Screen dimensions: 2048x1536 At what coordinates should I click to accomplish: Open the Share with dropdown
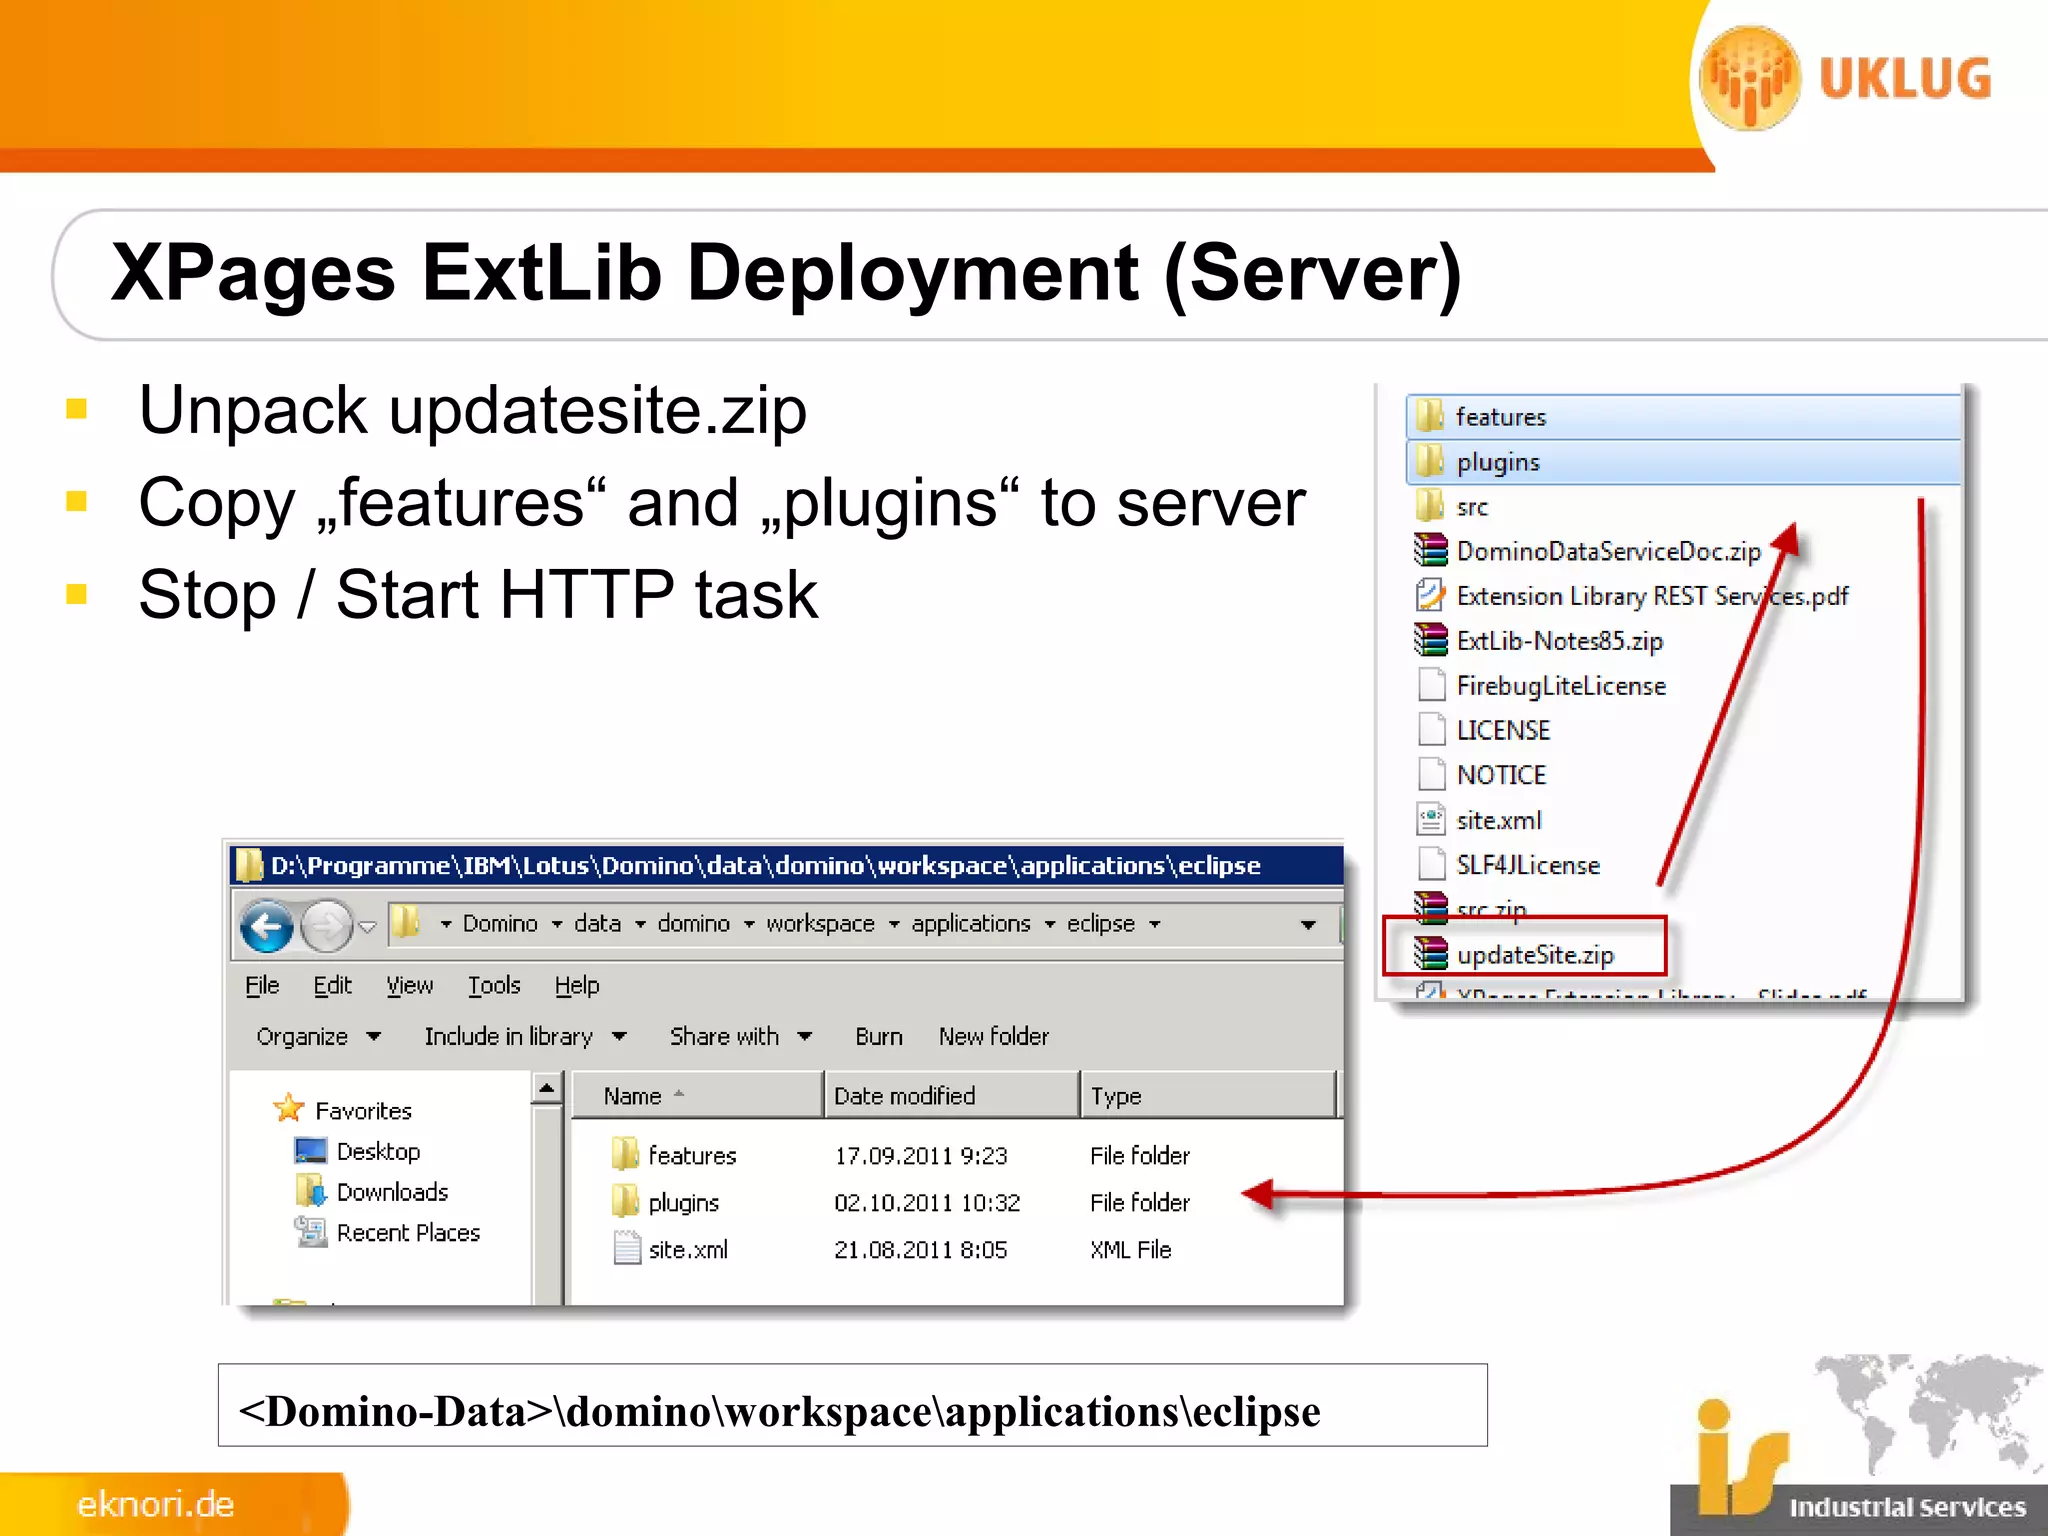pos(740,1037)
